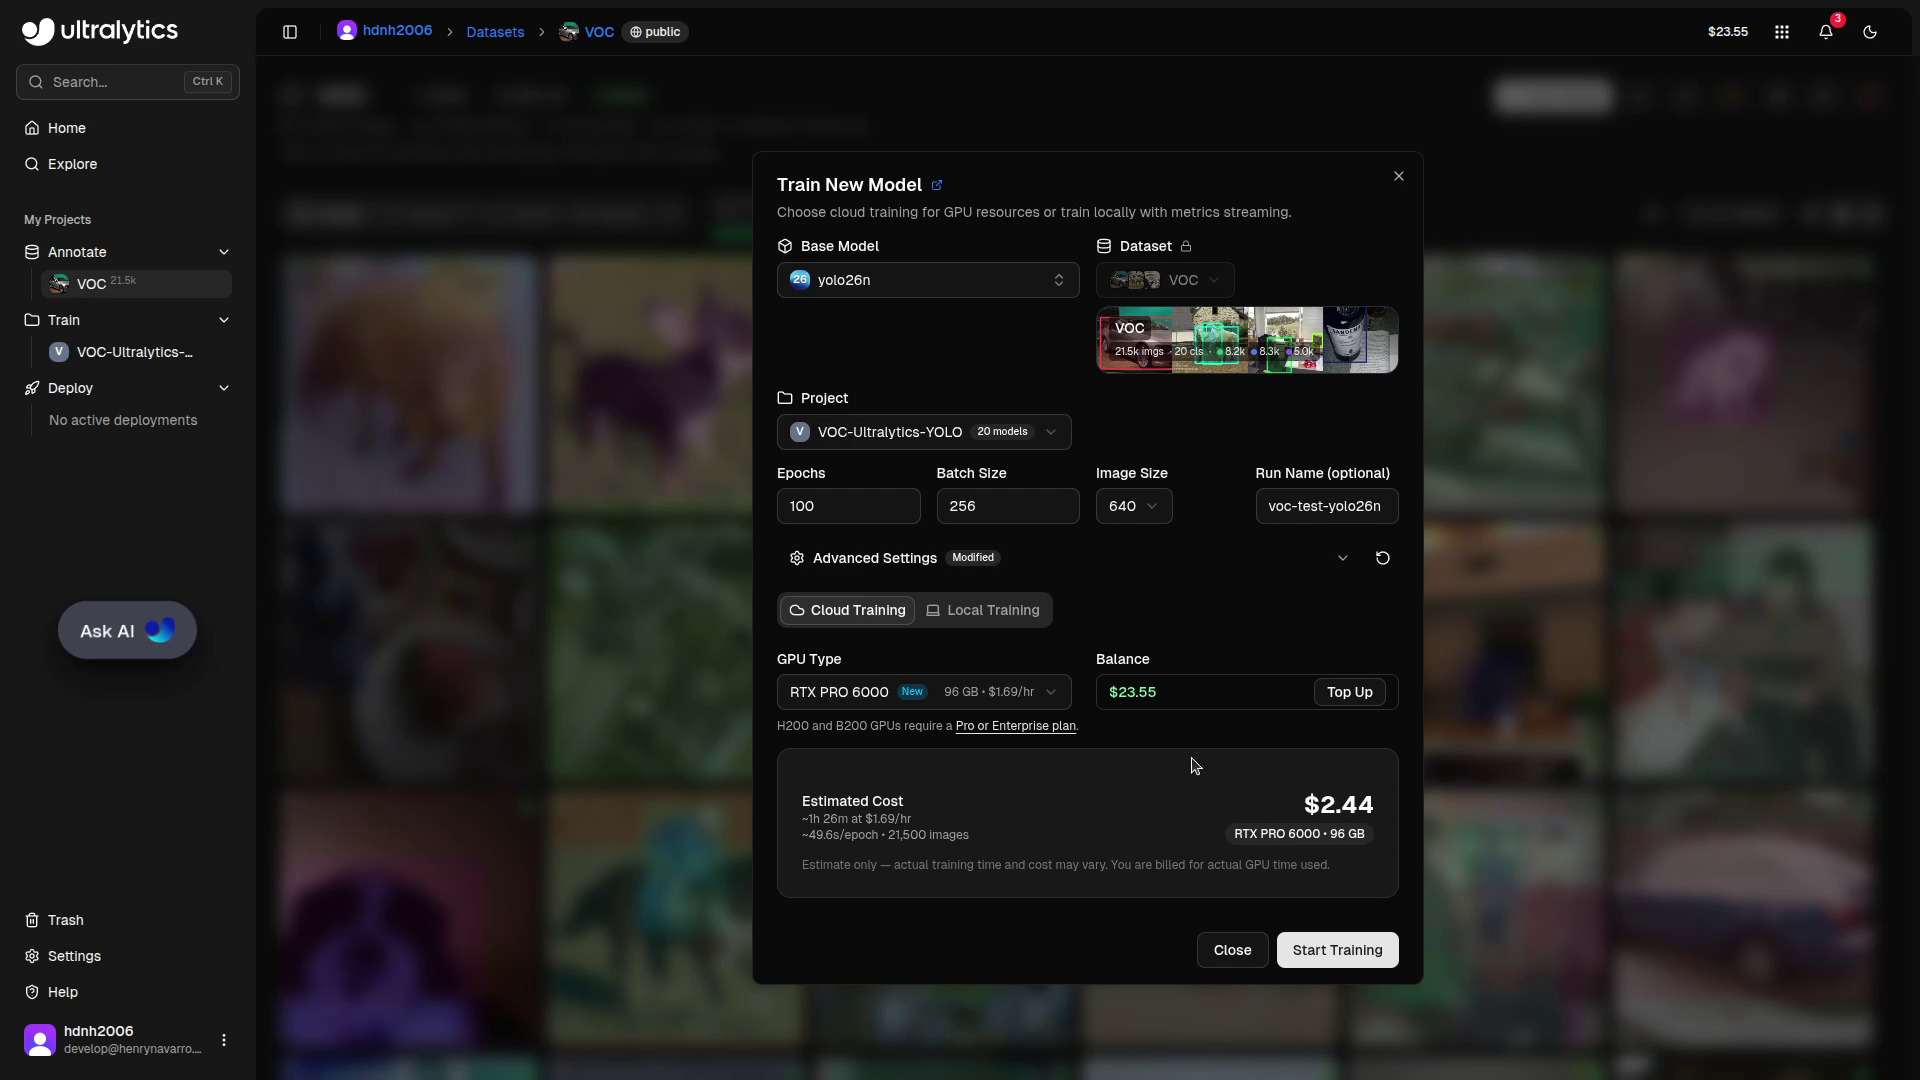
Task: Open the notifications bell
Action: pyautogui.click(x=1825, y=32)
